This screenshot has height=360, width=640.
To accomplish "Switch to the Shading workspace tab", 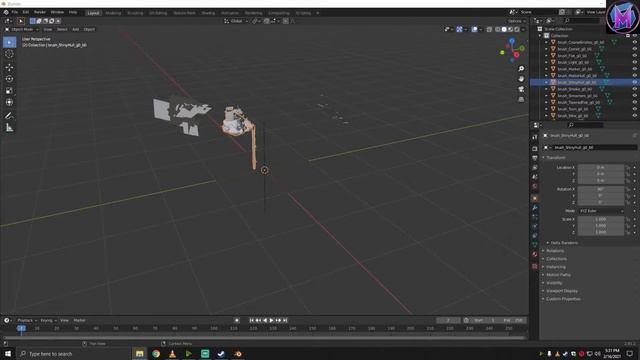I will (208, 13).
